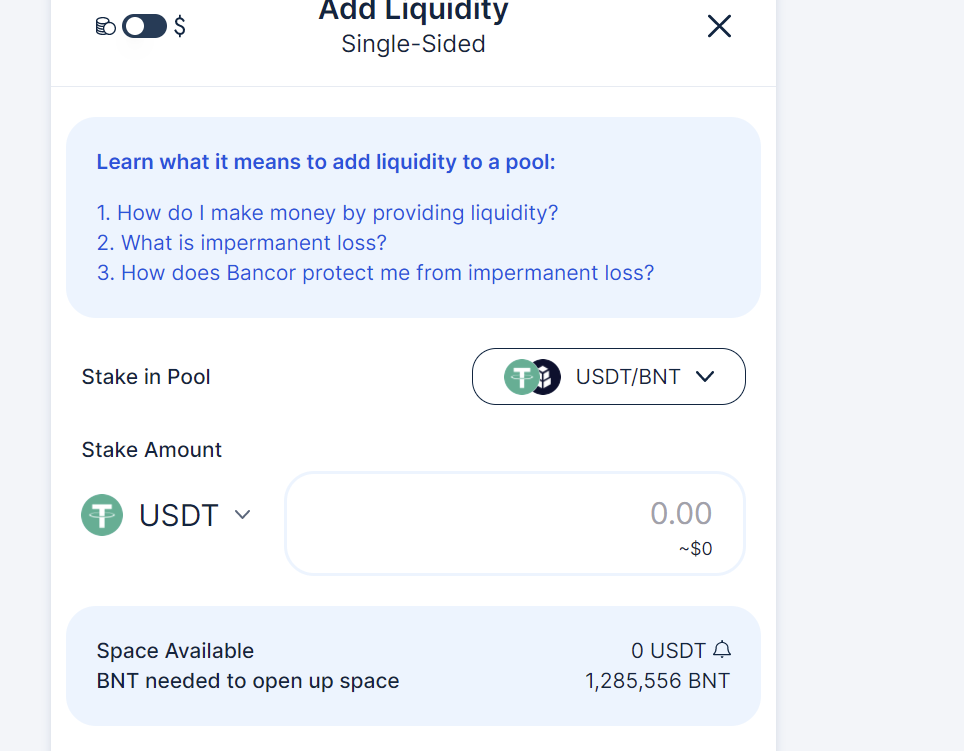Click the USDT stake token label
This screenshot has width=964, height=751.
[x=179, y=515]
